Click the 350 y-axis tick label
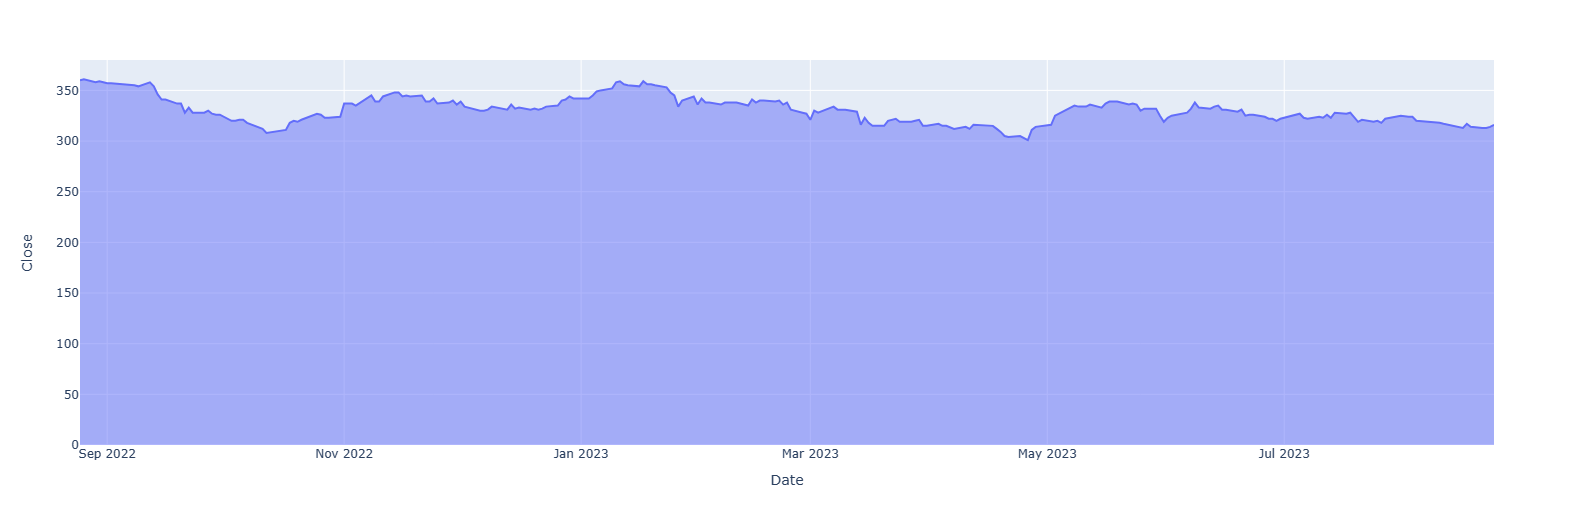Screen dimensions: 1574x525 (x=67, y=91)
